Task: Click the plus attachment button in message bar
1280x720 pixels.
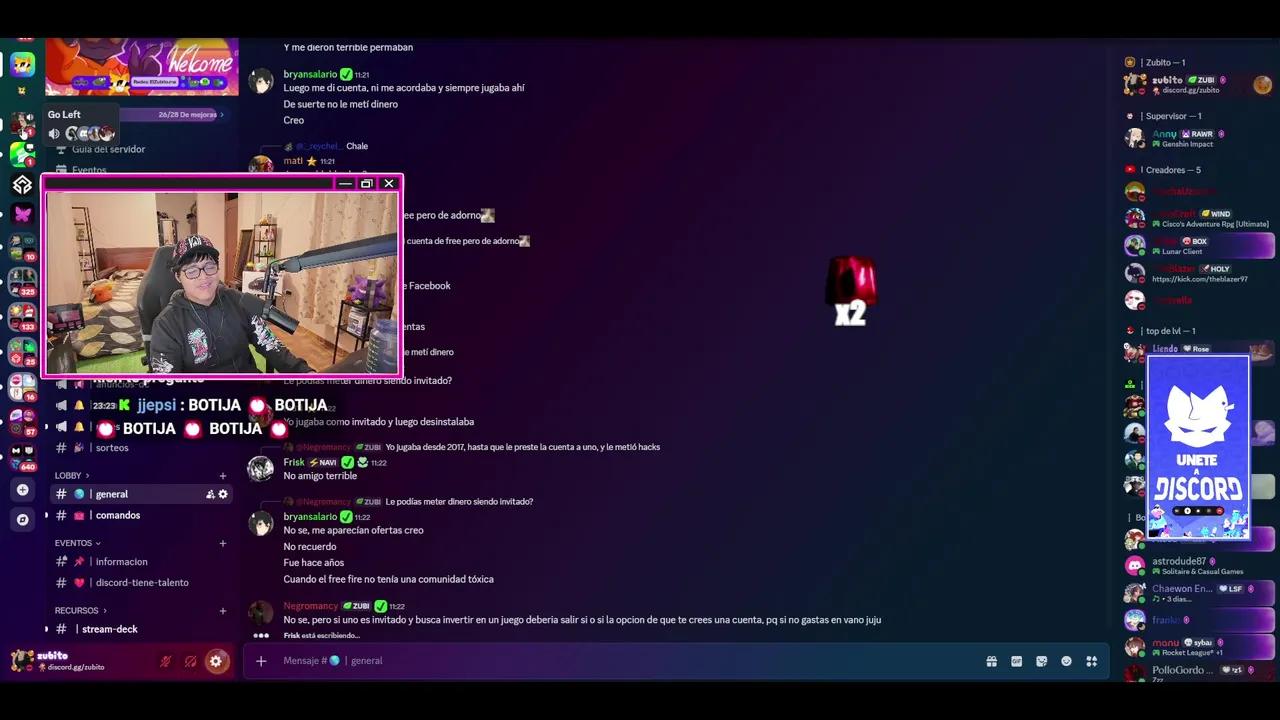Action: (x=261, y=661)
